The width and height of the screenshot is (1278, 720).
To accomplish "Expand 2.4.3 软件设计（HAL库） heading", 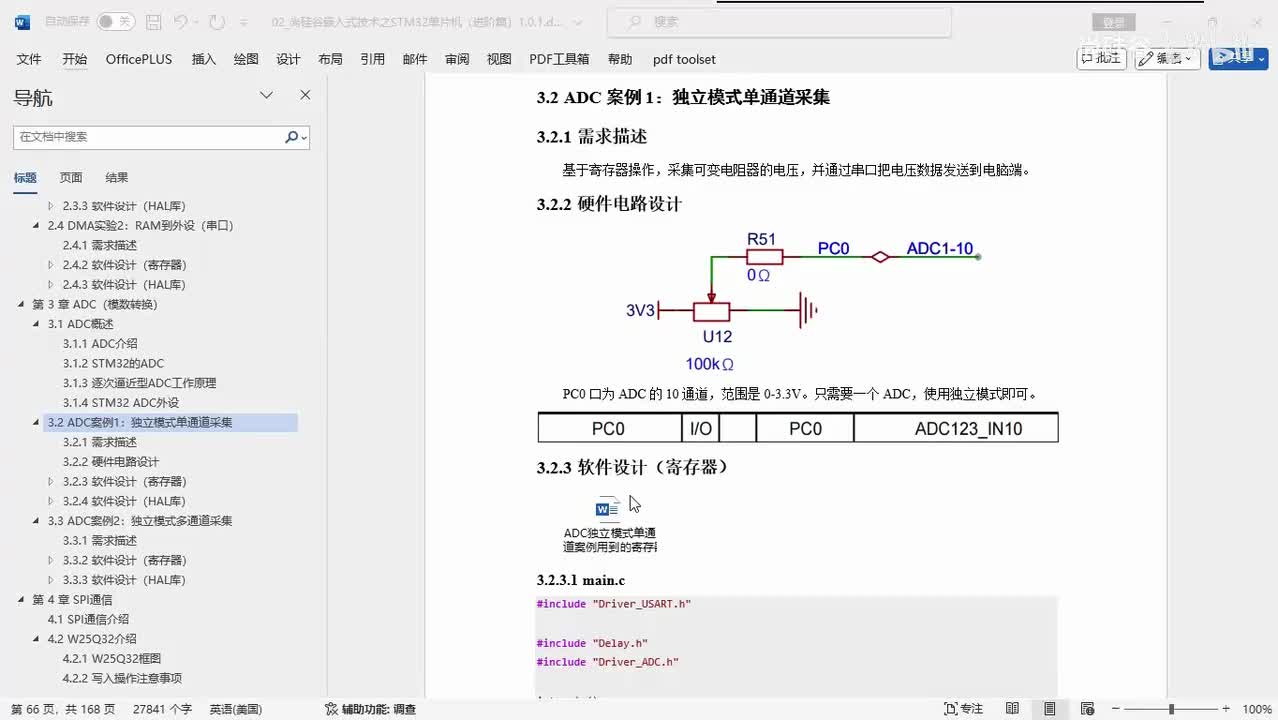I will click(x=51, y=285).
